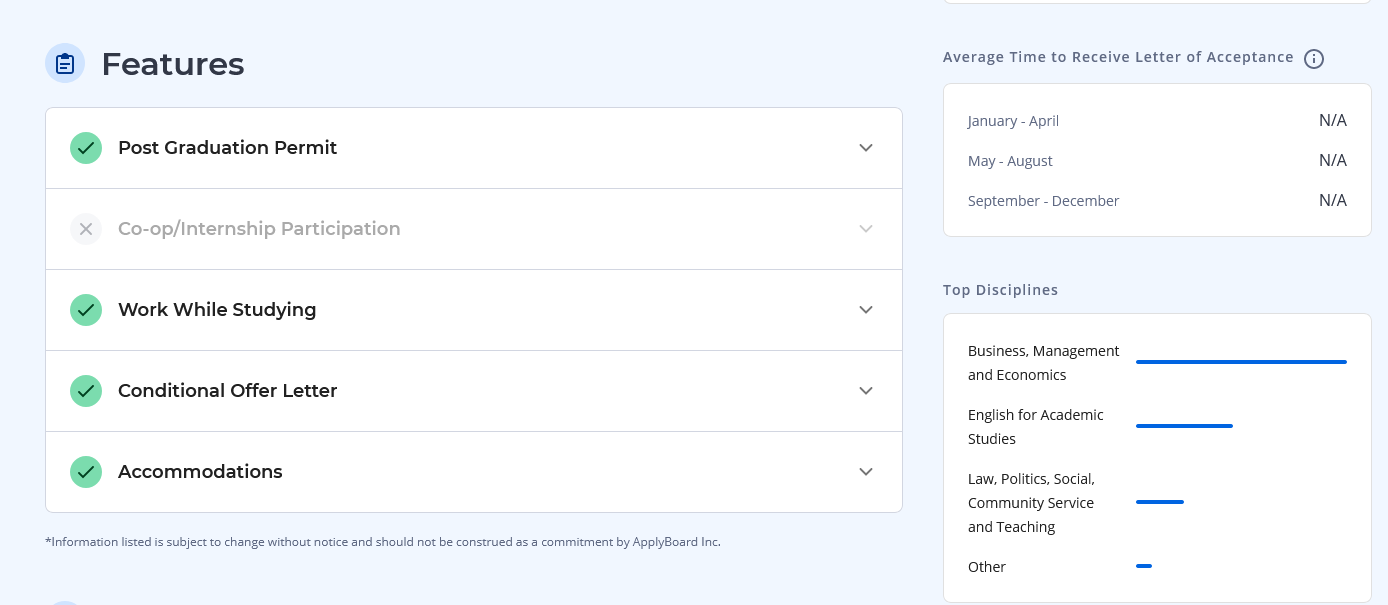Click the English for Academic Studies bar
Viewport: 1388px width, 605px height.
(x=1184, y=426)
